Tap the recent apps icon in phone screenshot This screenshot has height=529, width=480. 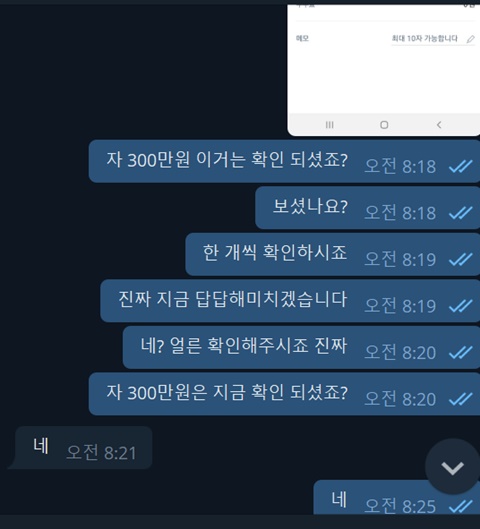[x=330, y=125]
